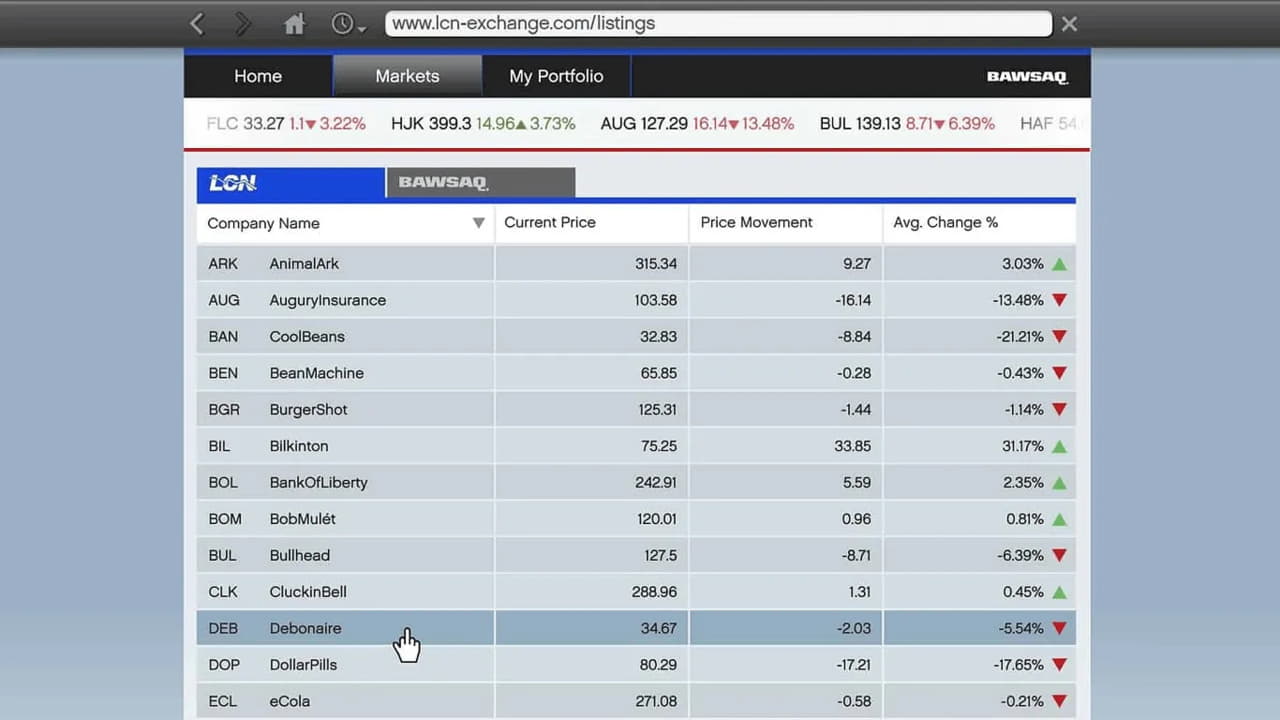1280x720 pixels.
Task: Select the LCN exchange tab
Action: (290, 182)
